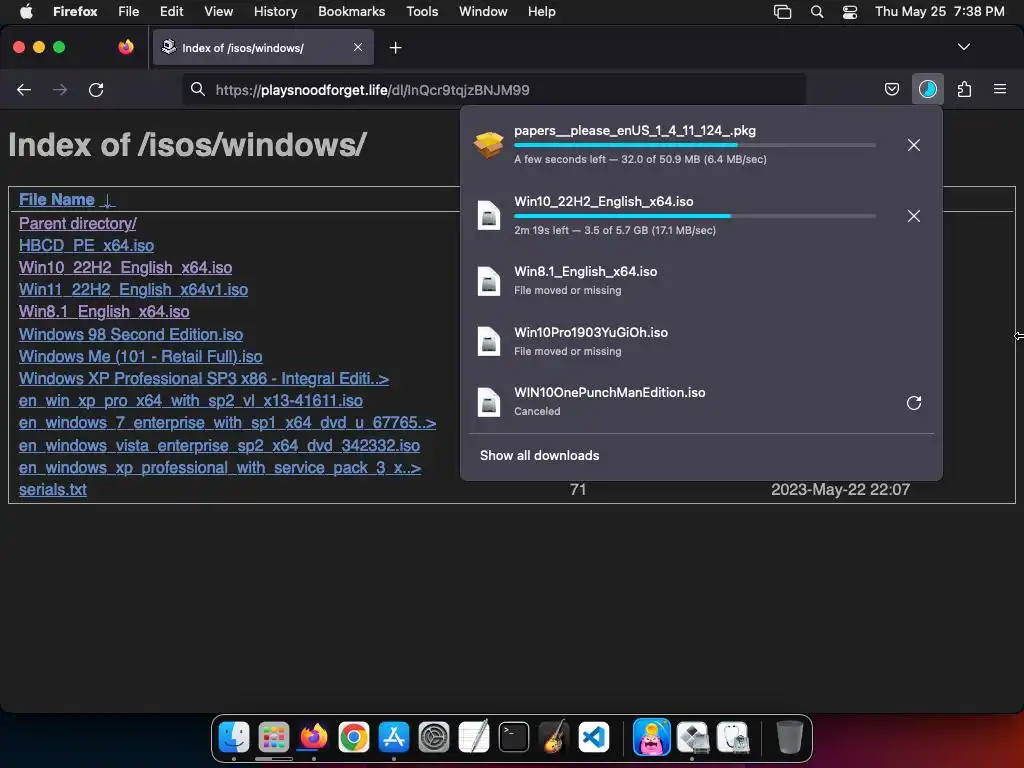This screenshot has width=1024, height=768.
Task: Click the Win10Pro1903YuGiOh.iso file icon
Action: [x=488, y=342]
